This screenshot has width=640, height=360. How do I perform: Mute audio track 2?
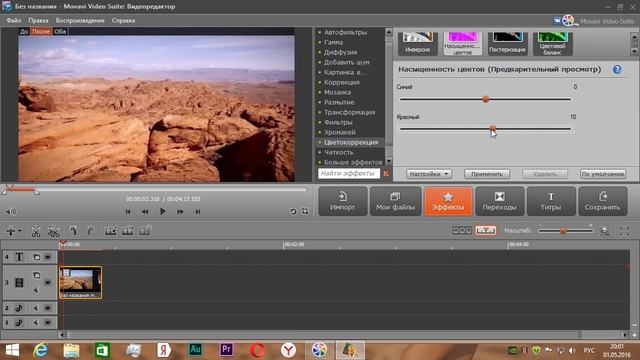(36, 308)
